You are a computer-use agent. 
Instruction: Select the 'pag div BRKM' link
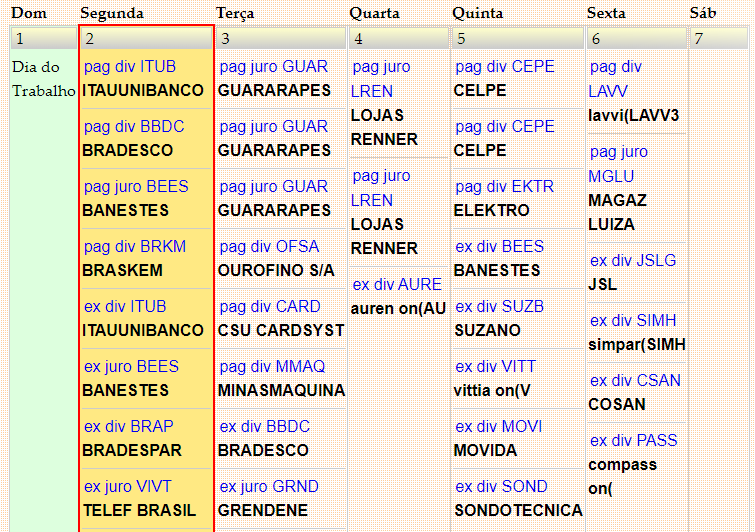tap(135, 247)
